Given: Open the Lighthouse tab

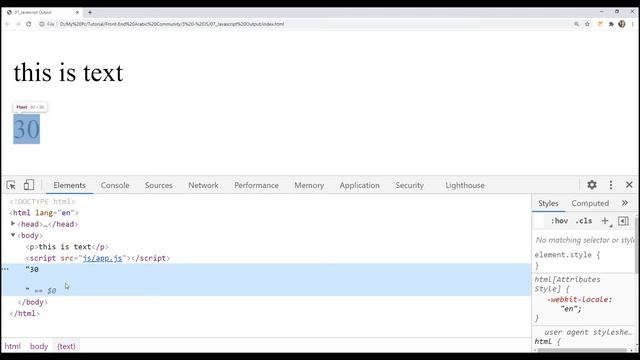Looking at the screenshot, I should (465, 185).
